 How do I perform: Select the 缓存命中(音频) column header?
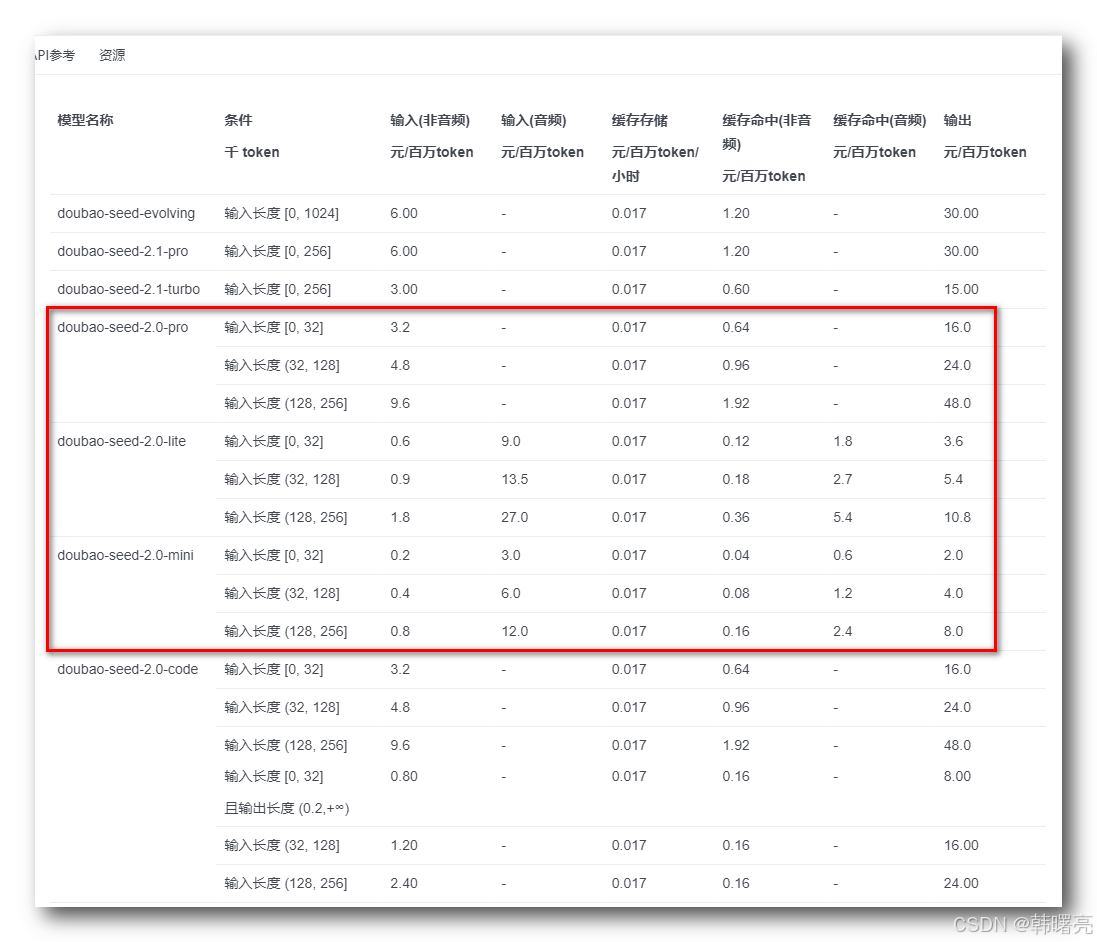tap(879, 120)
